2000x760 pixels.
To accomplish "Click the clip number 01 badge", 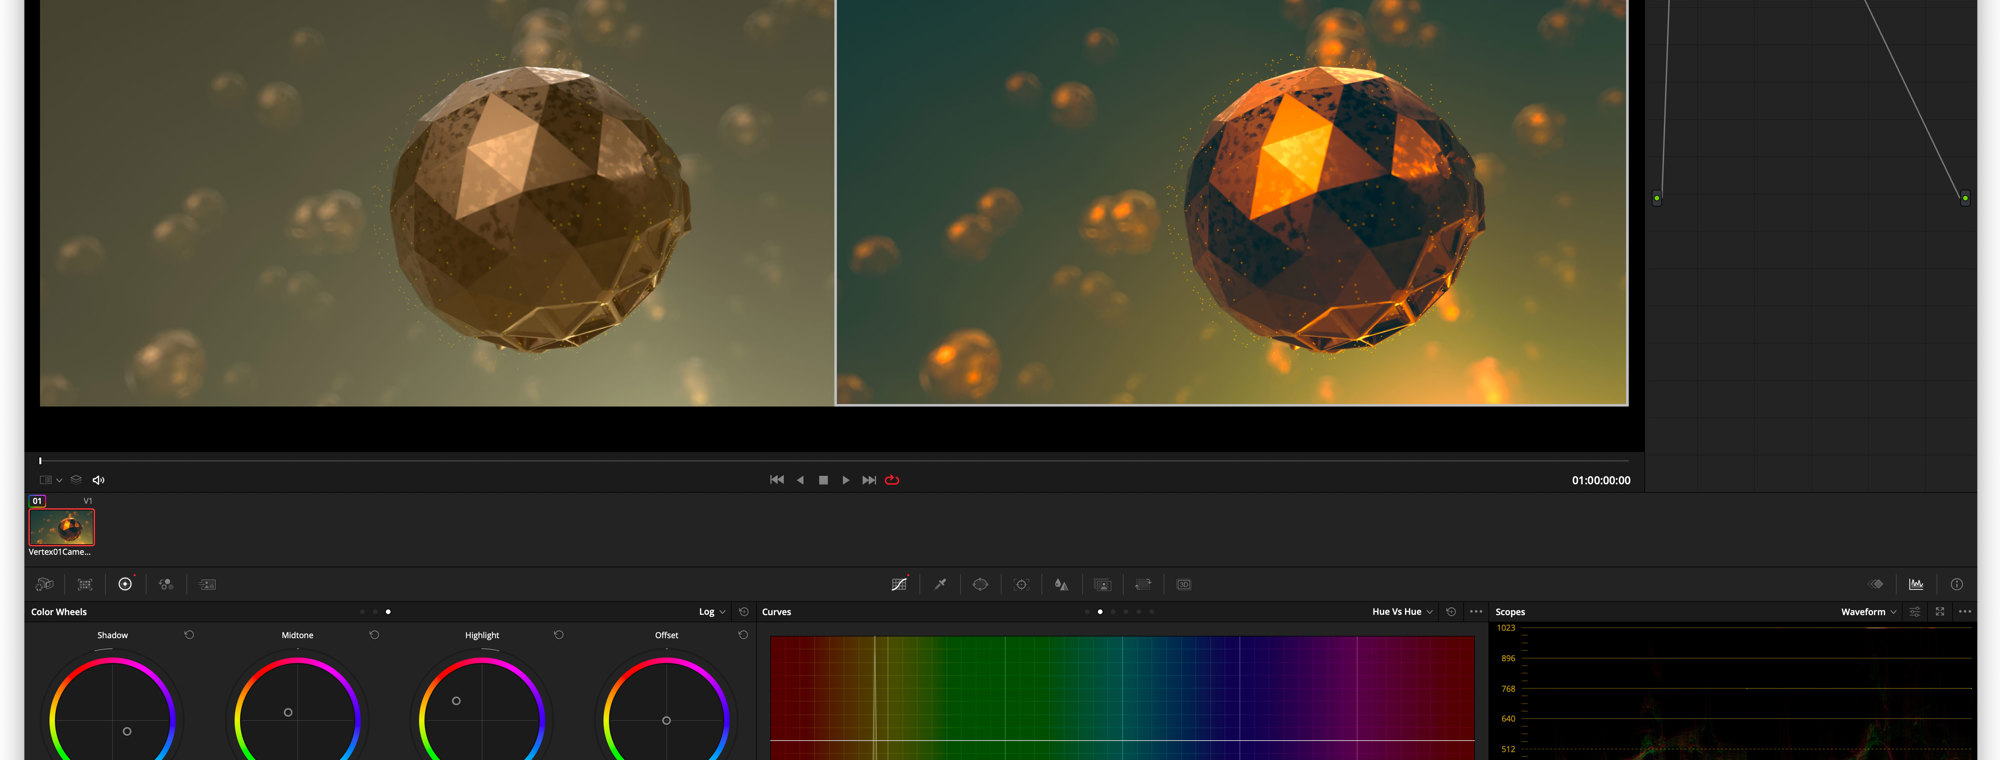I will [x=37, y=501].
